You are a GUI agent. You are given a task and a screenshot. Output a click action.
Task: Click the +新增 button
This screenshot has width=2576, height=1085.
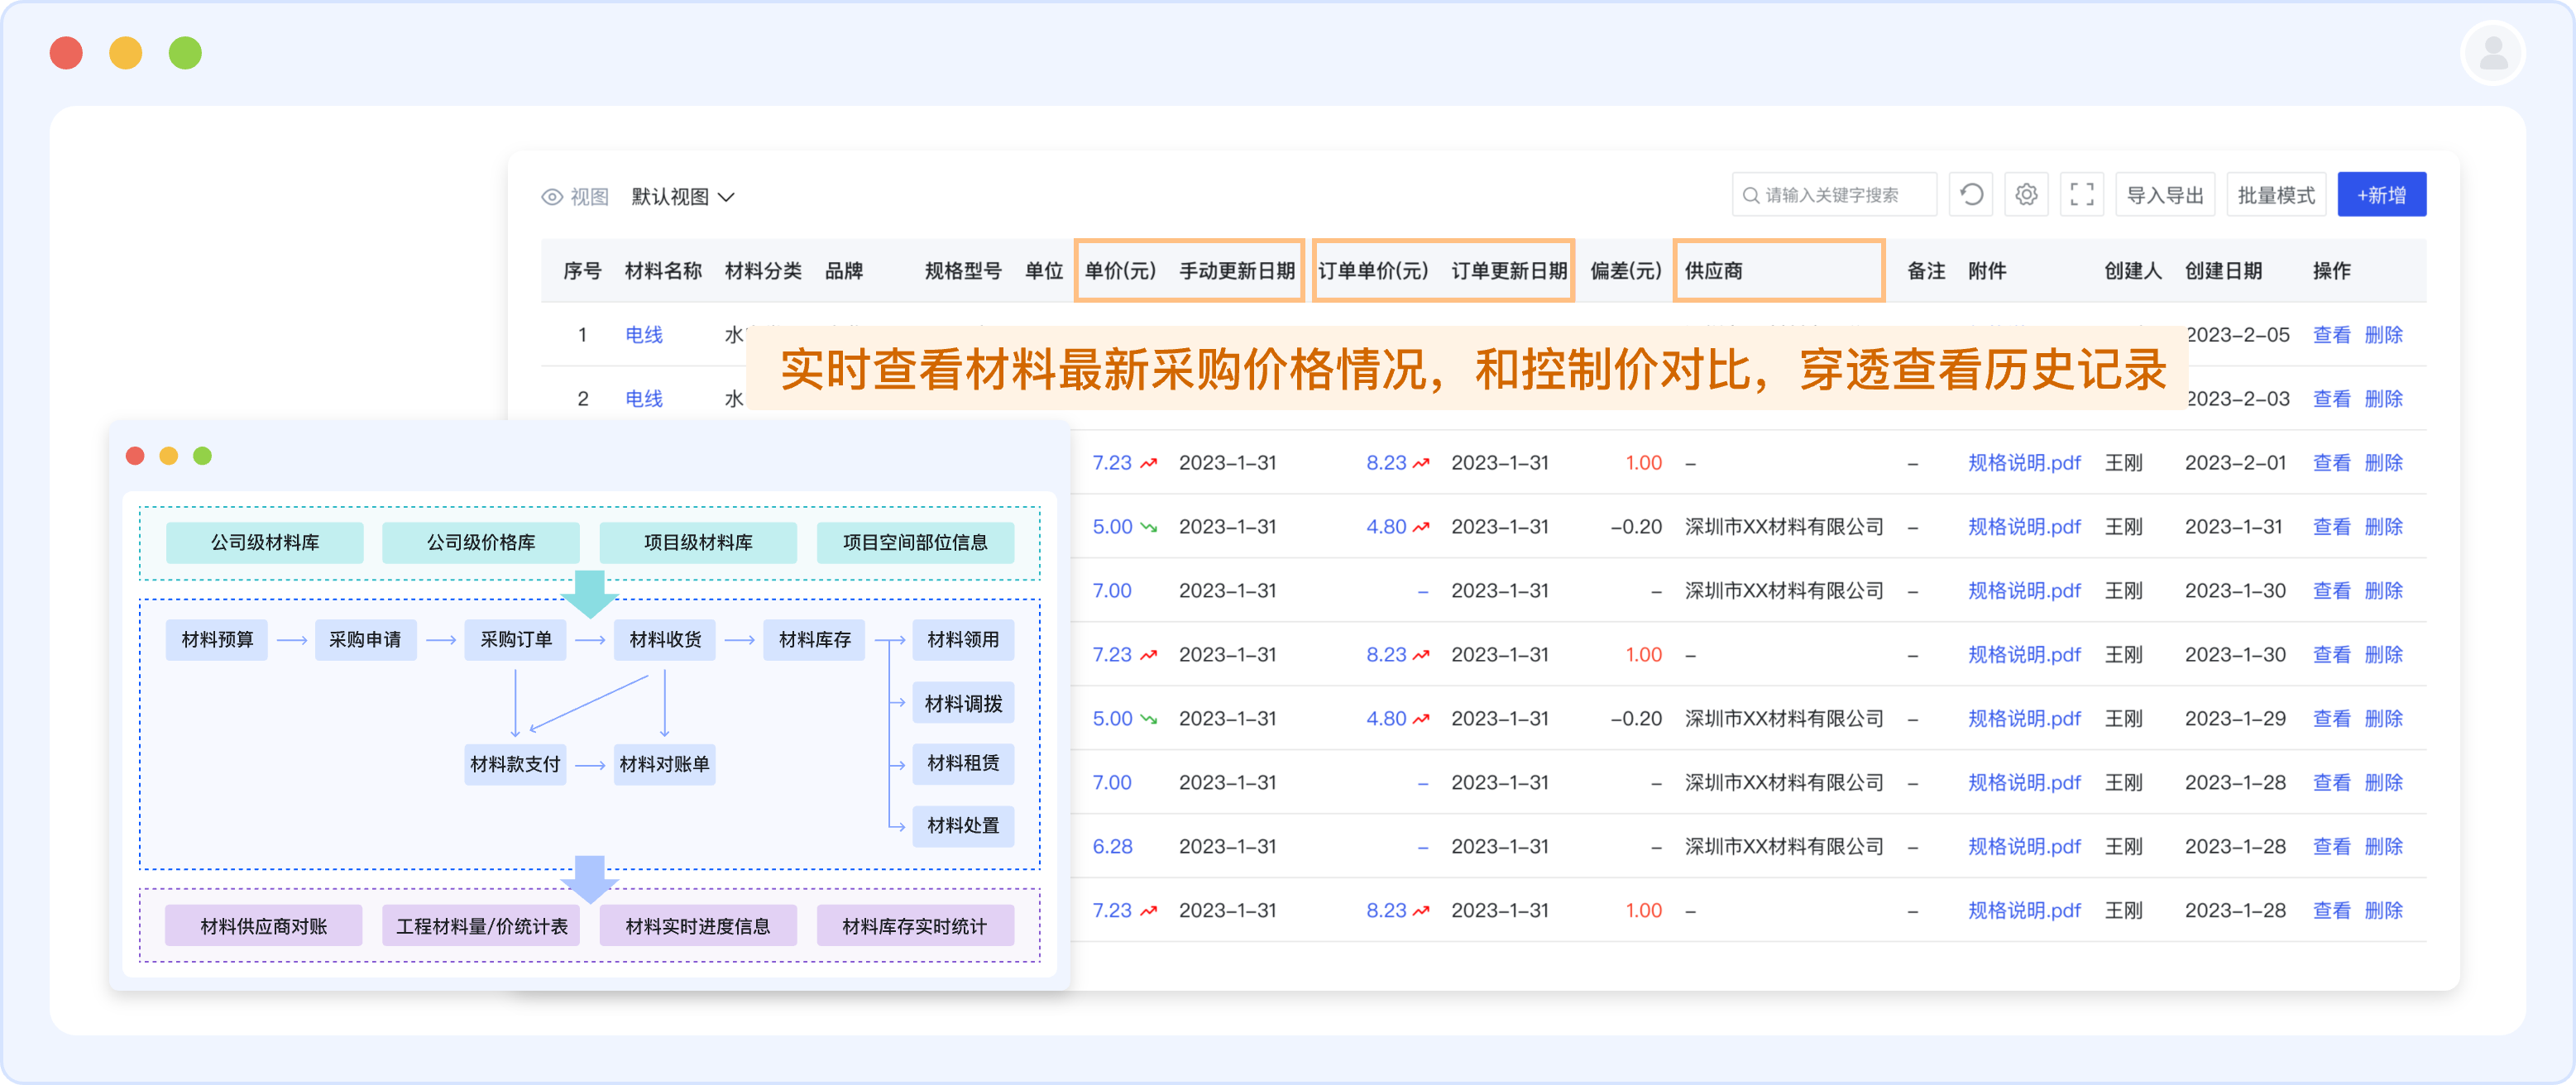2381,195
